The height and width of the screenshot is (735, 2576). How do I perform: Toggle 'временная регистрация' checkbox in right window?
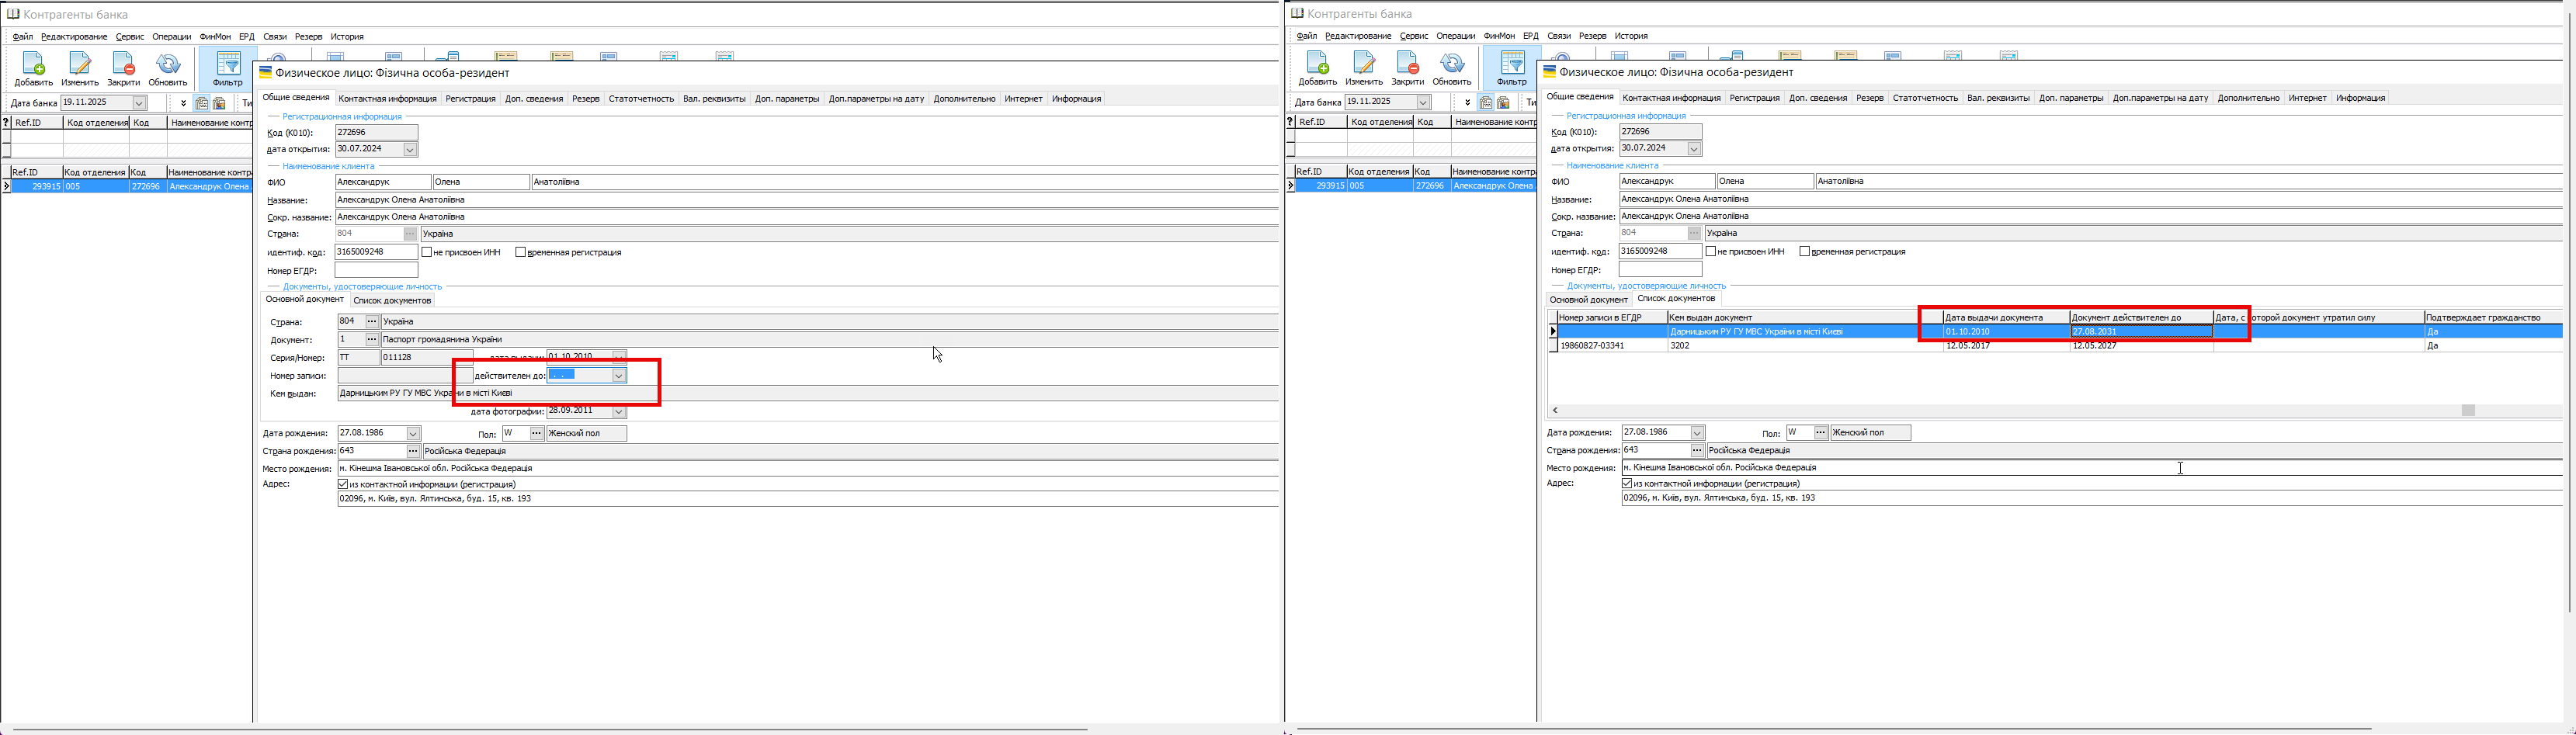(x=1804, y=251)
